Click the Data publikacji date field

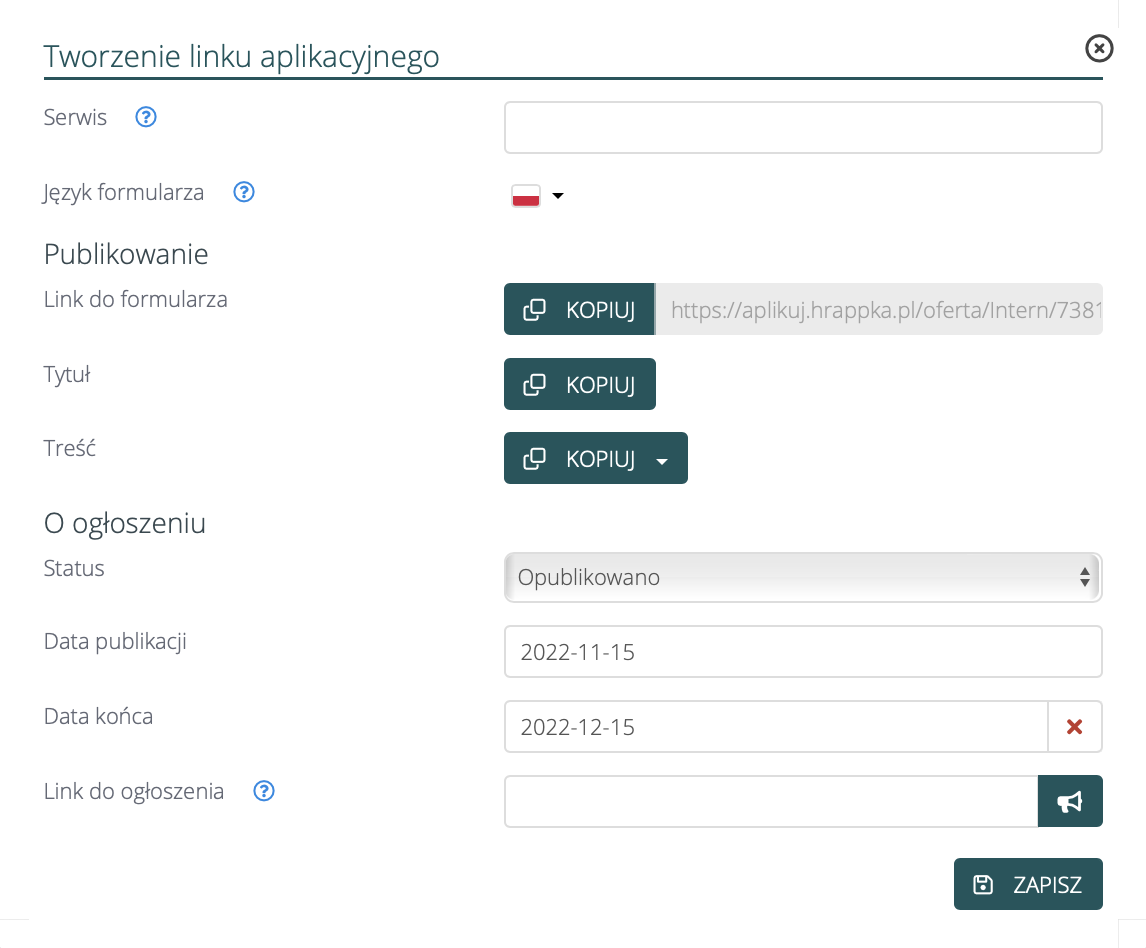click(802, 652)
